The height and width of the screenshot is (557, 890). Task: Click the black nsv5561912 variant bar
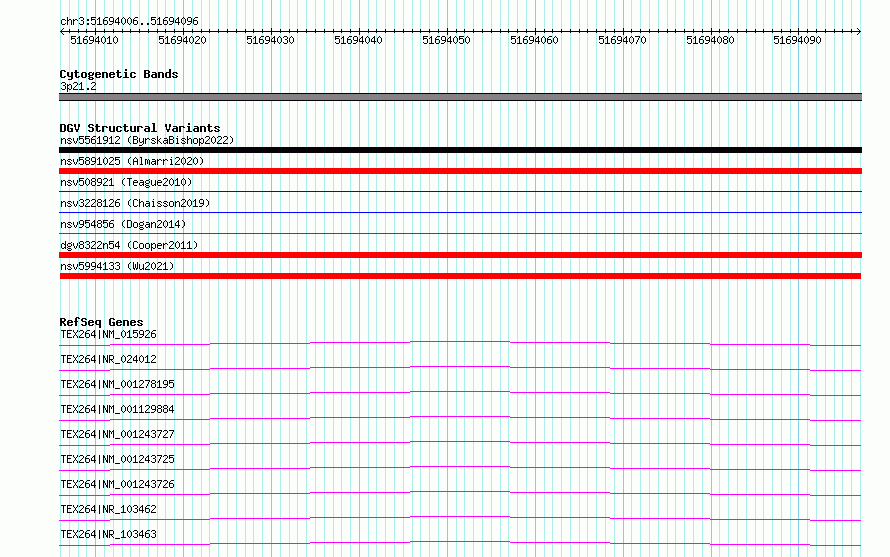click(460, 150)
